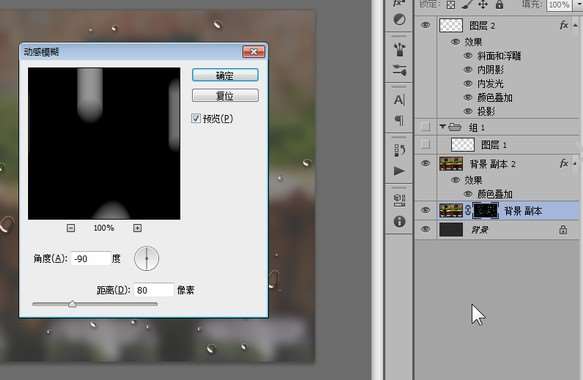
Task: Click lock position move icon
Action: tap(483, 4)
